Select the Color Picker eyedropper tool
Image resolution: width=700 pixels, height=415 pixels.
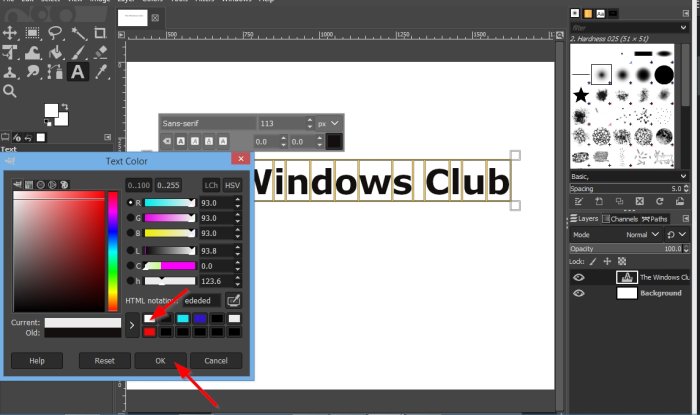100,72
